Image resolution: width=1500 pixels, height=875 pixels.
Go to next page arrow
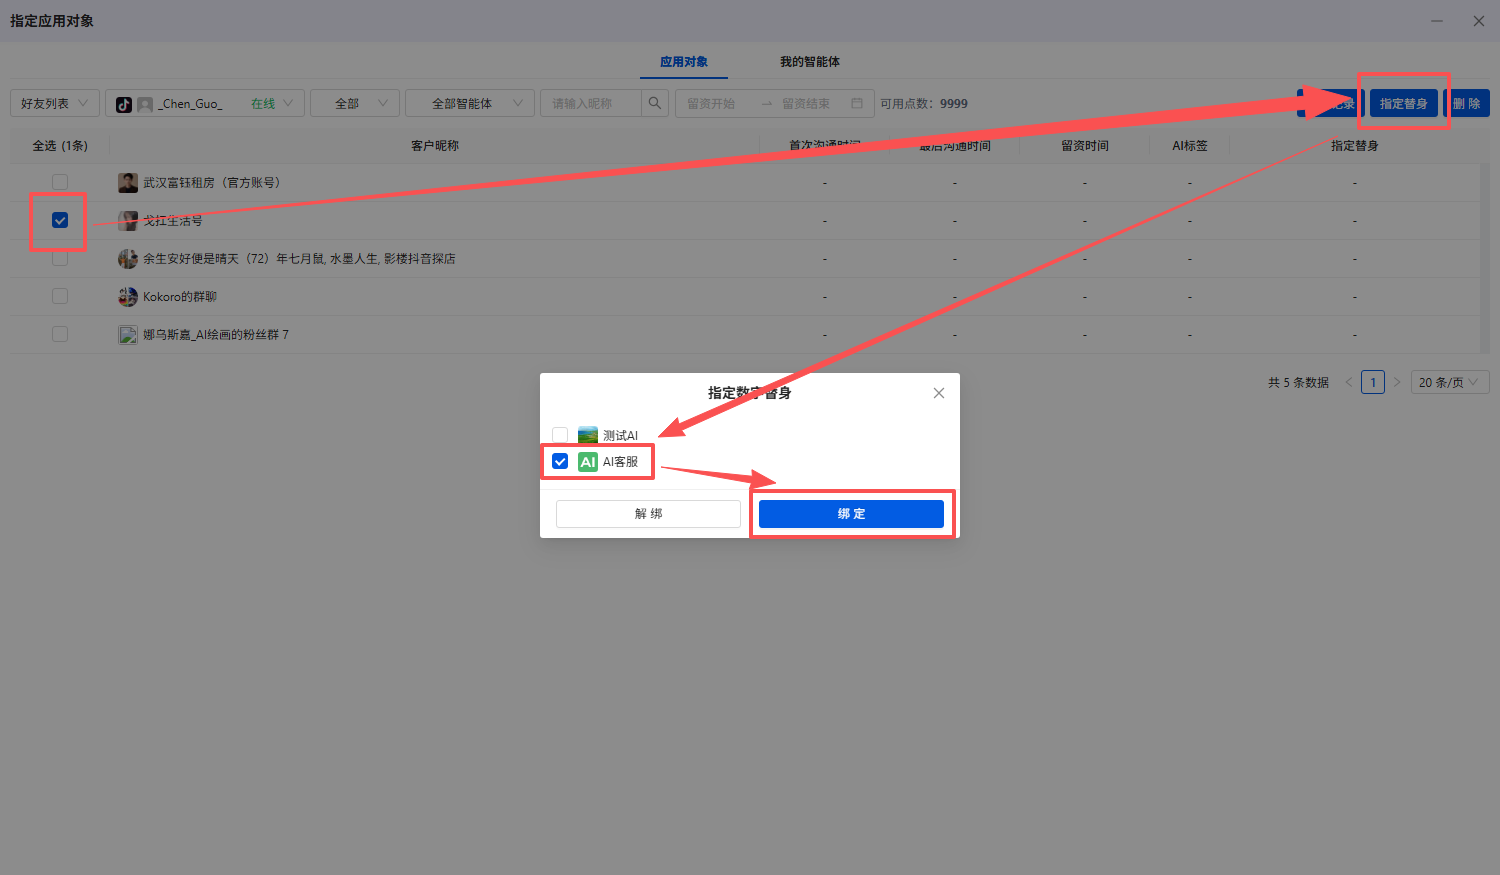tap(1397, 382)
